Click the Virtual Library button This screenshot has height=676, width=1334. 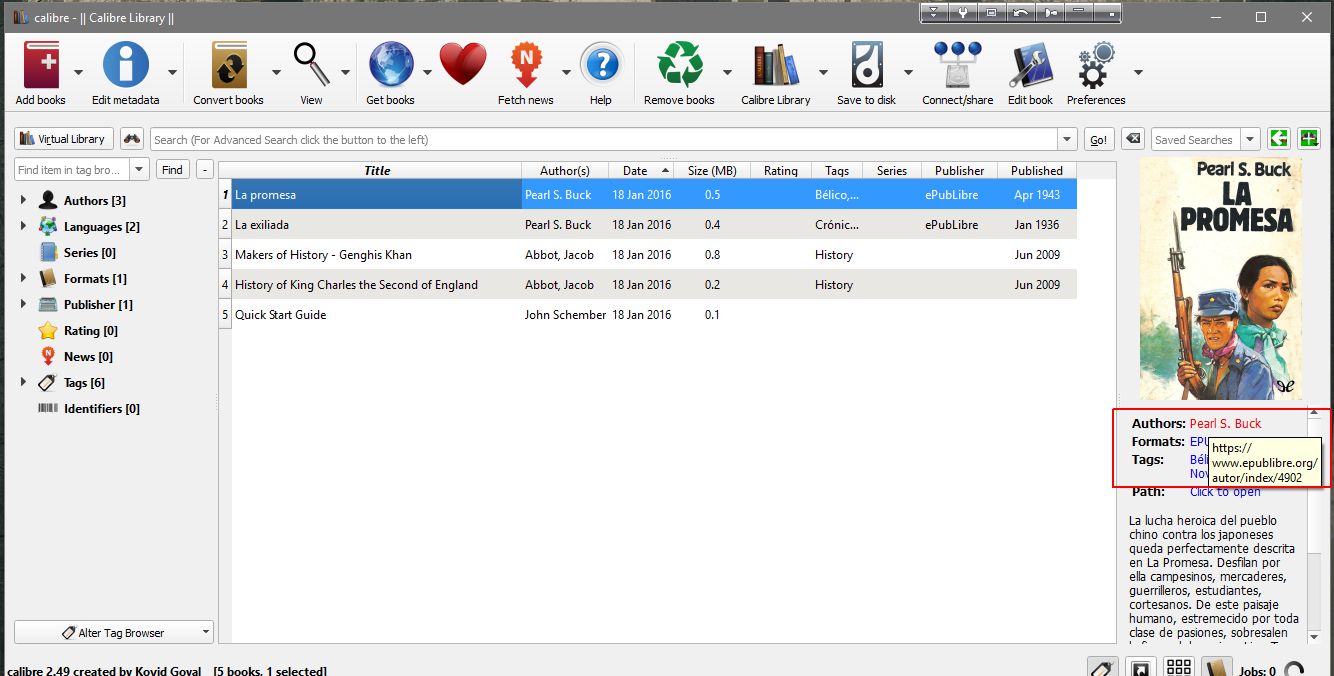coord(64,139)
